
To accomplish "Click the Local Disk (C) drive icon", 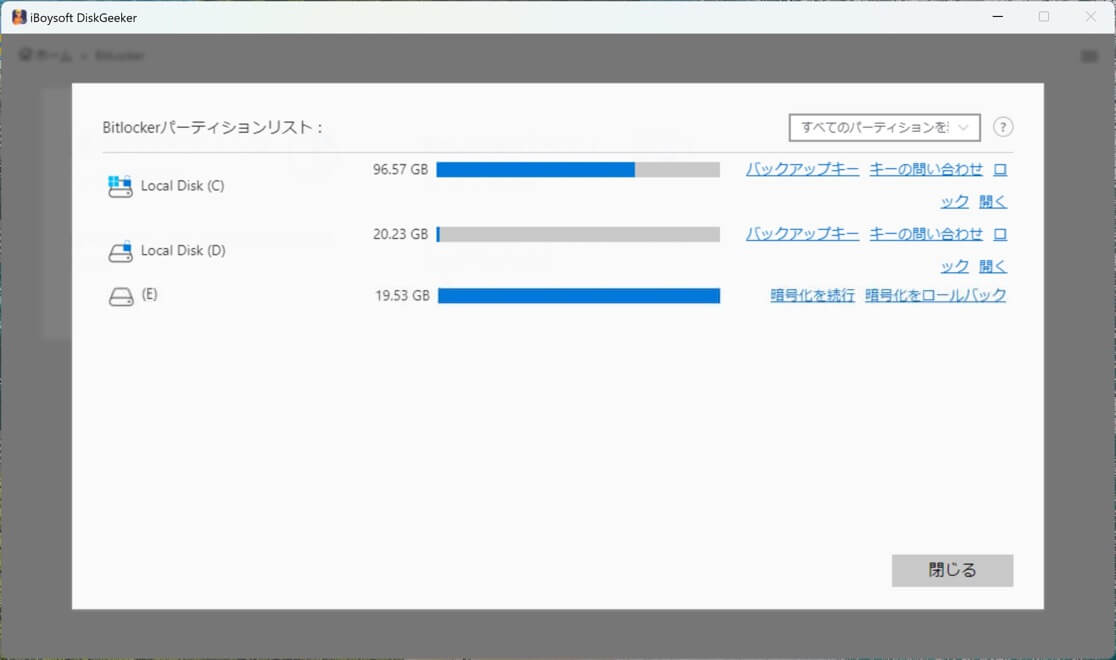I will 120,186.
